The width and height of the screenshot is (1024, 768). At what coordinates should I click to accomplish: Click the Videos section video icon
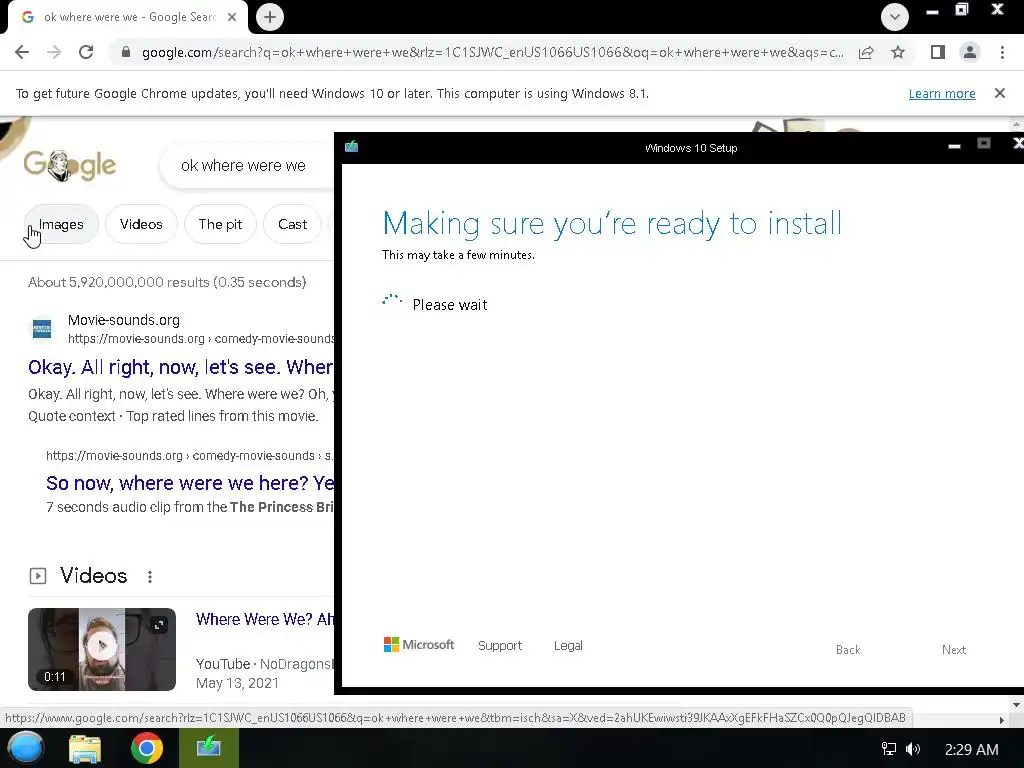click(x=38, y=576)
